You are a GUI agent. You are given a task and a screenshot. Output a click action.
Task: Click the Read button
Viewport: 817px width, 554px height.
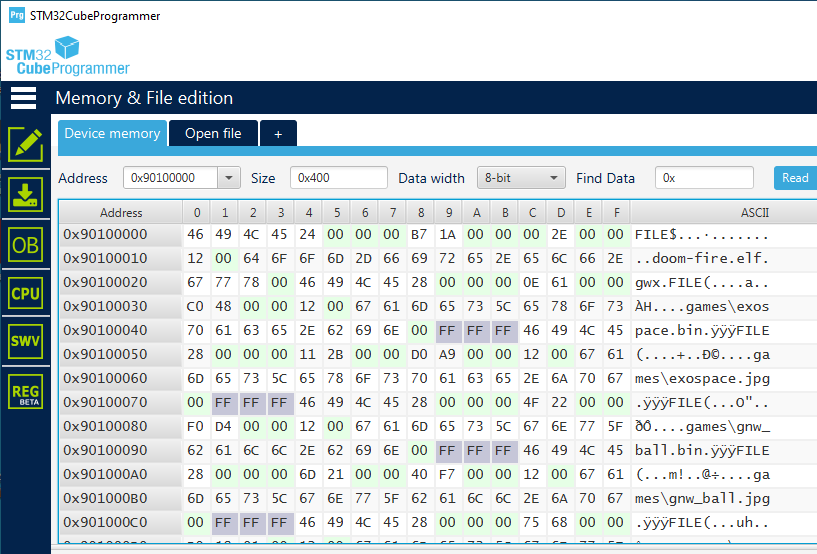(795, 178)
